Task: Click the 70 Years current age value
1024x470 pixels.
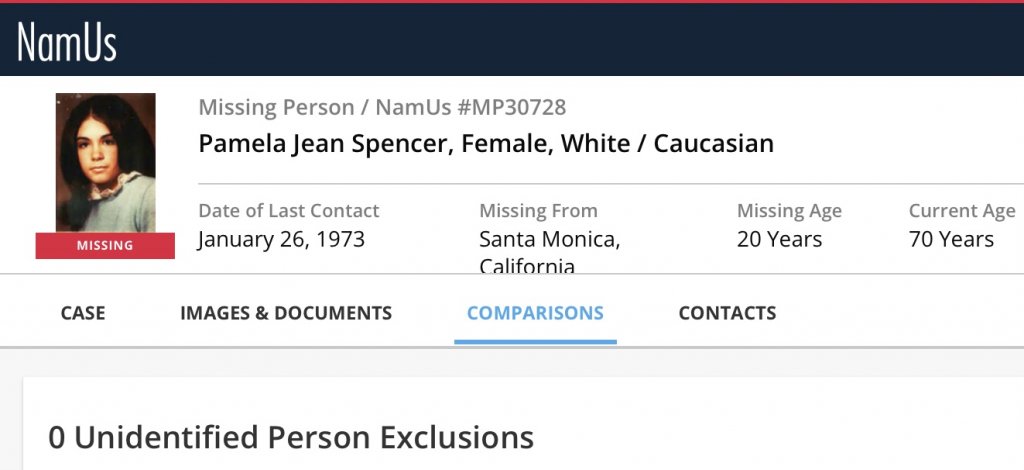Action: click(x=951, y=240)
